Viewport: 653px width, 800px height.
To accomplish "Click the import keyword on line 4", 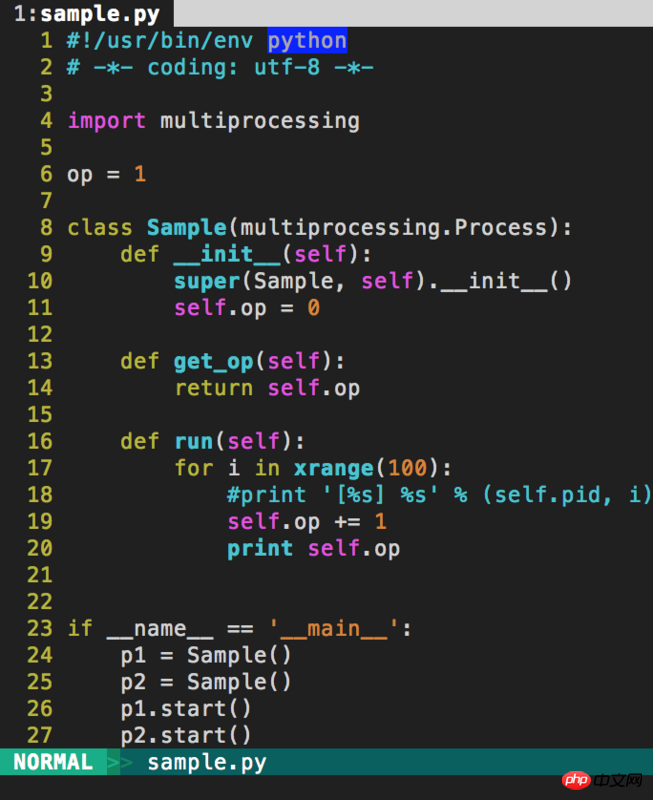I will click(x=106, y=121).
